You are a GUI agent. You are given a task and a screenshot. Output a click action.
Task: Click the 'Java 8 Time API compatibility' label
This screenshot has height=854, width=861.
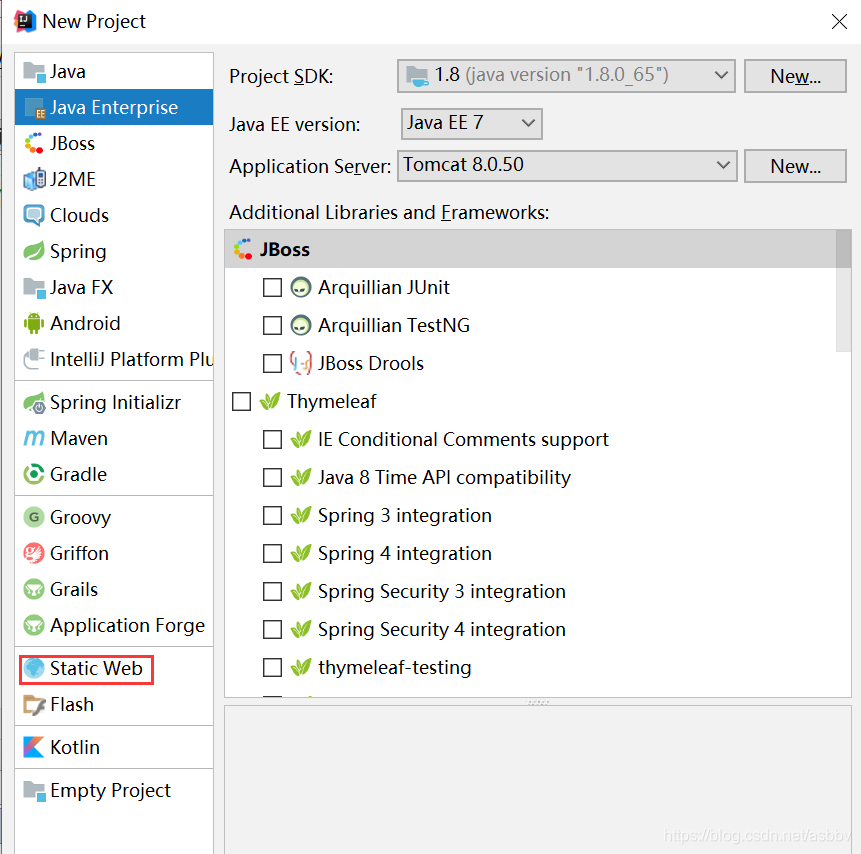coord(444,477)
